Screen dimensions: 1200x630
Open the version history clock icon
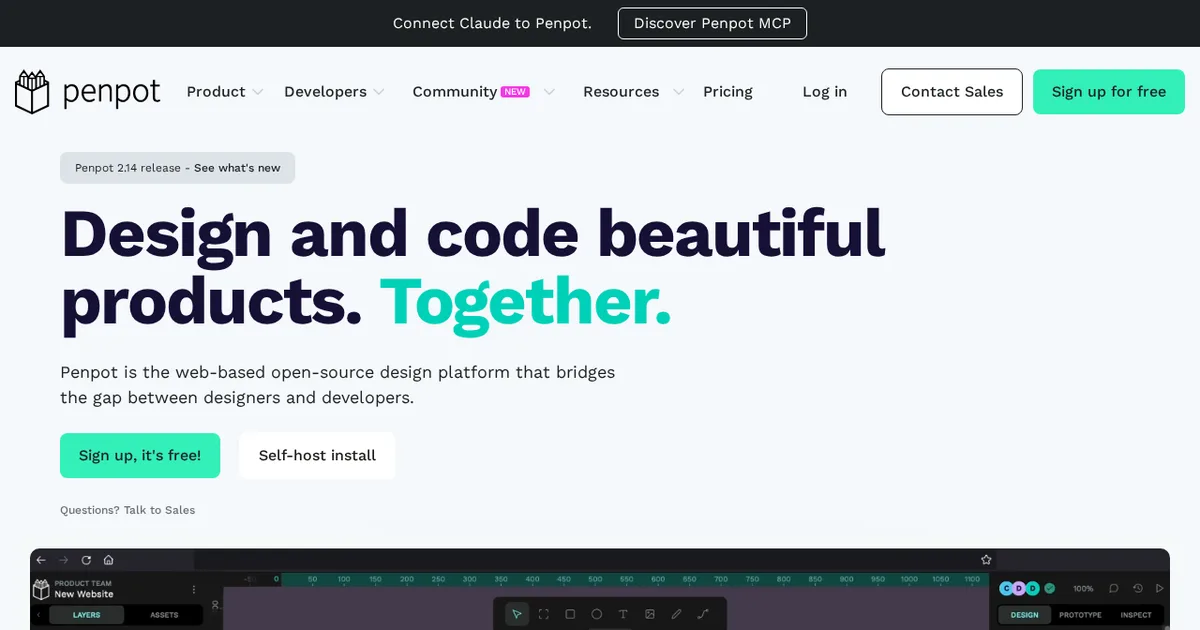1138,589
